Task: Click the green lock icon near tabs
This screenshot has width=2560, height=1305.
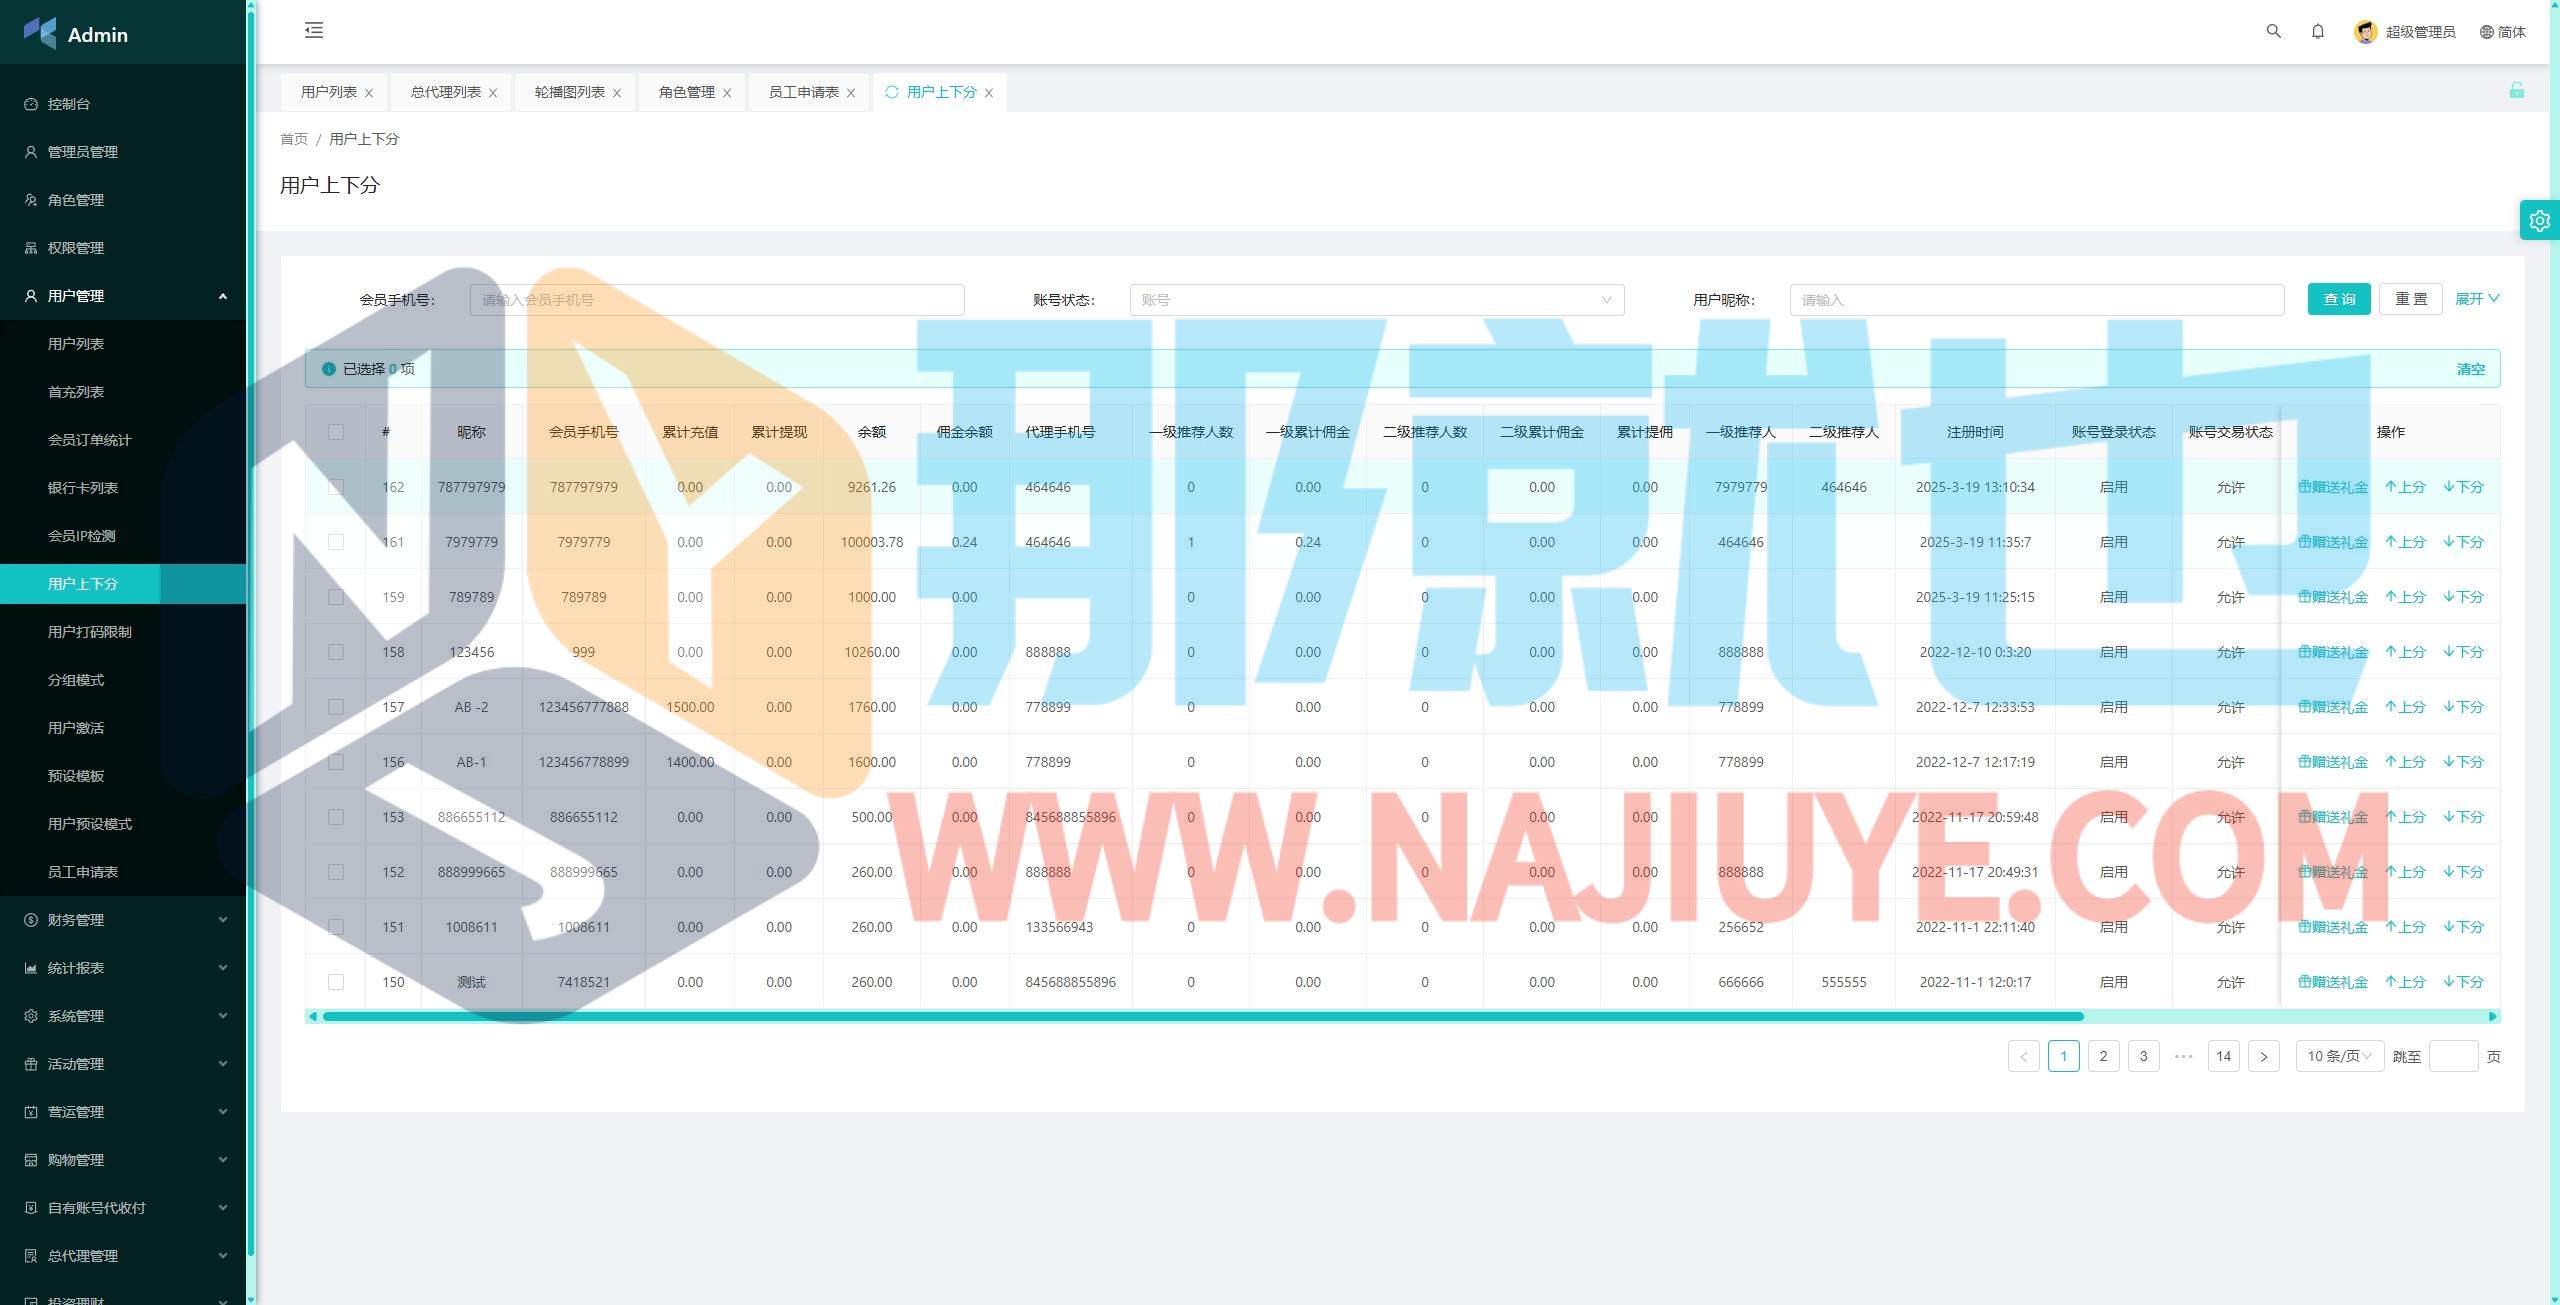Action: pyautogui.click(x=2516, y=91)
